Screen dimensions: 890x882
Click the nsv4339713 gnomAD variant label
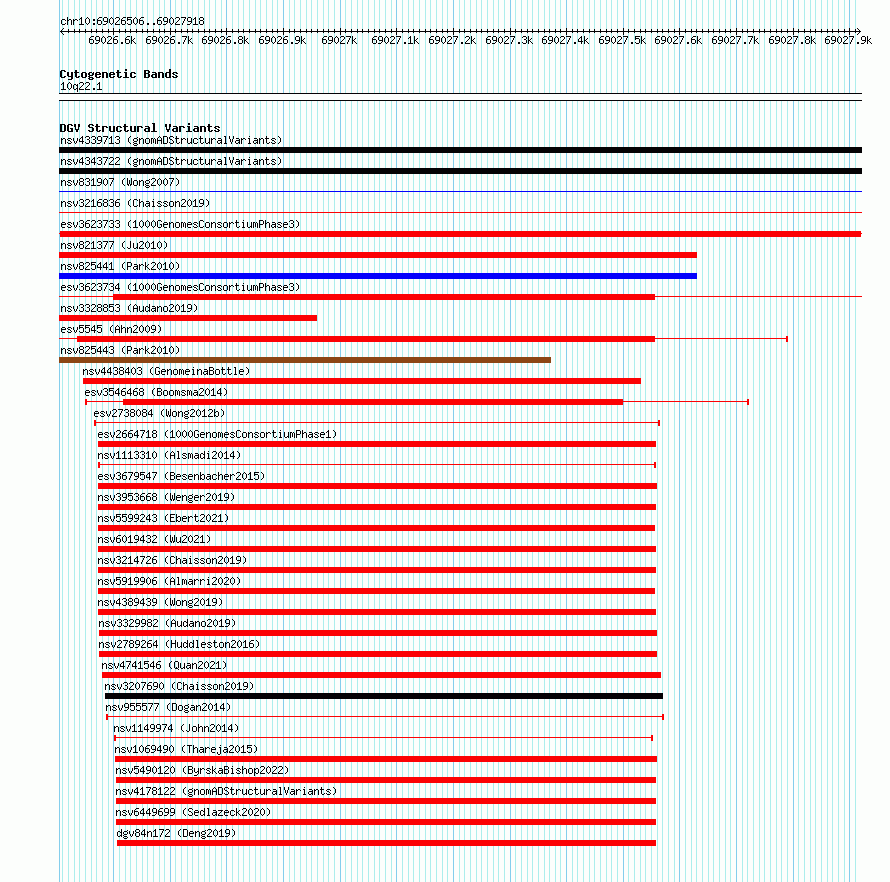coord(171,140)
